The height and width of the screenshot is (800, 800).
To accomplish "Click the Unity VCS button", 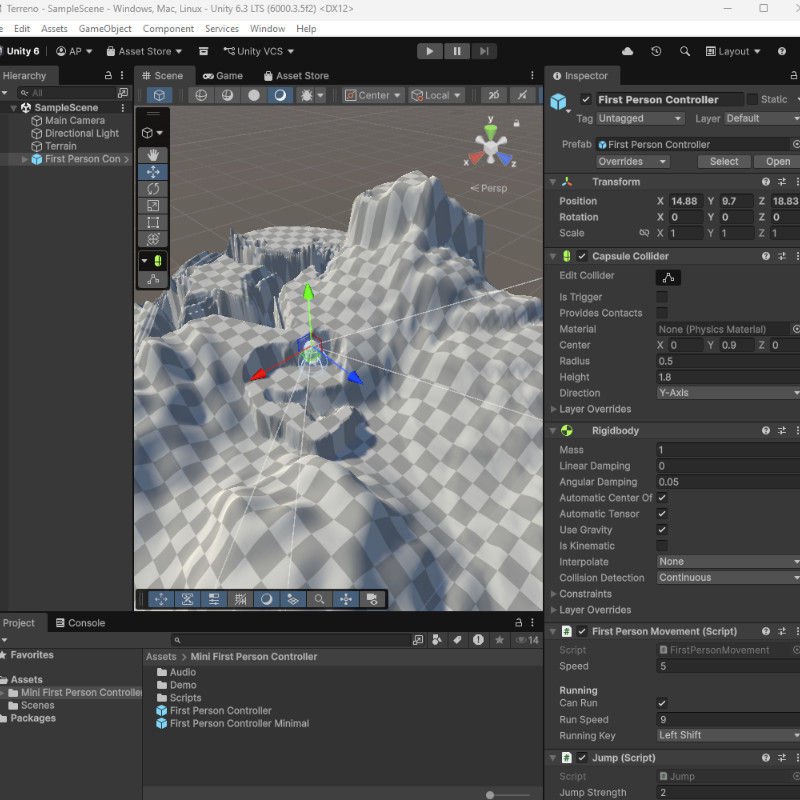I will click(x=259, y=51).
